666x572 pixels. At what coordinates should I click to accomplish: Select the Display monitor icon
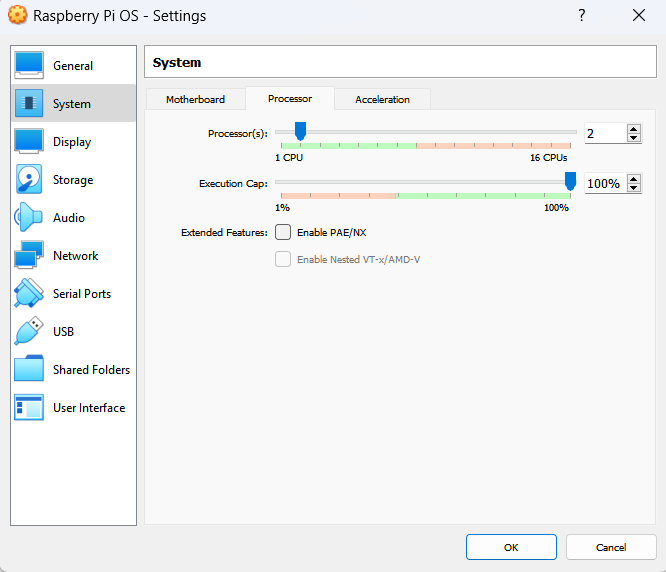coord(29,142)
